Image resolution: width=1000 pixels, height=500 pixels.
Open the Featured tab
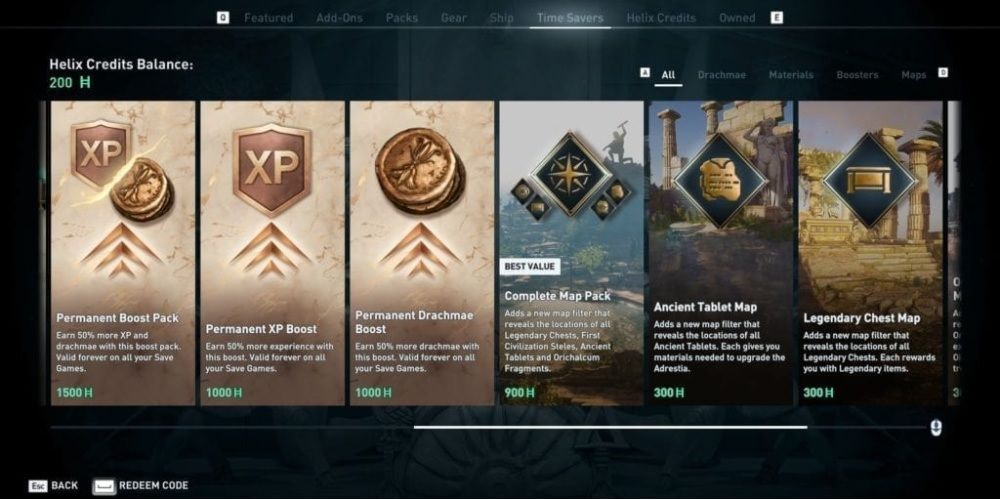pyautogui.click(x=268, y=18)
